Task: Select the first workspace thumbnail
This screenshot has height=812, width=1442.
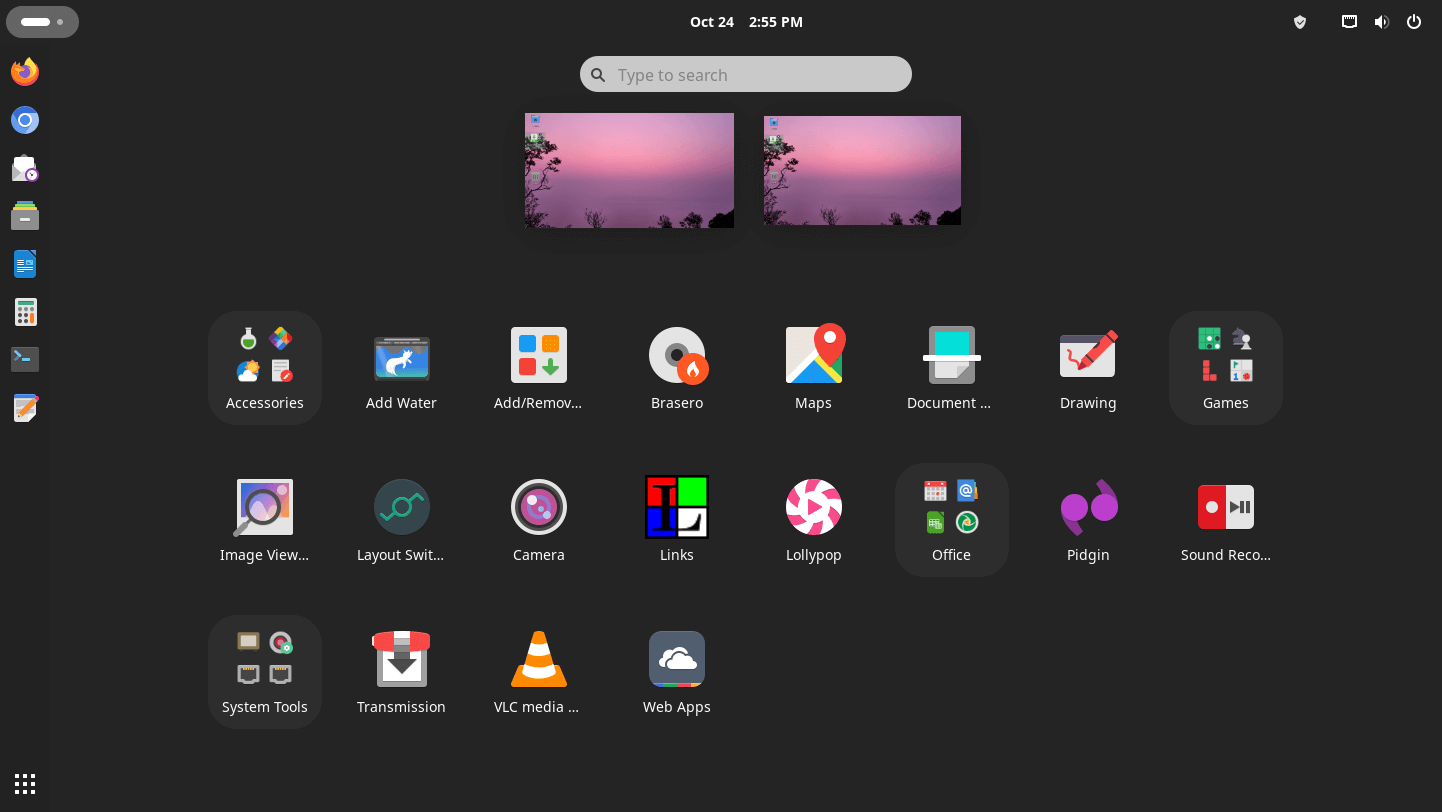Action: 629,171
